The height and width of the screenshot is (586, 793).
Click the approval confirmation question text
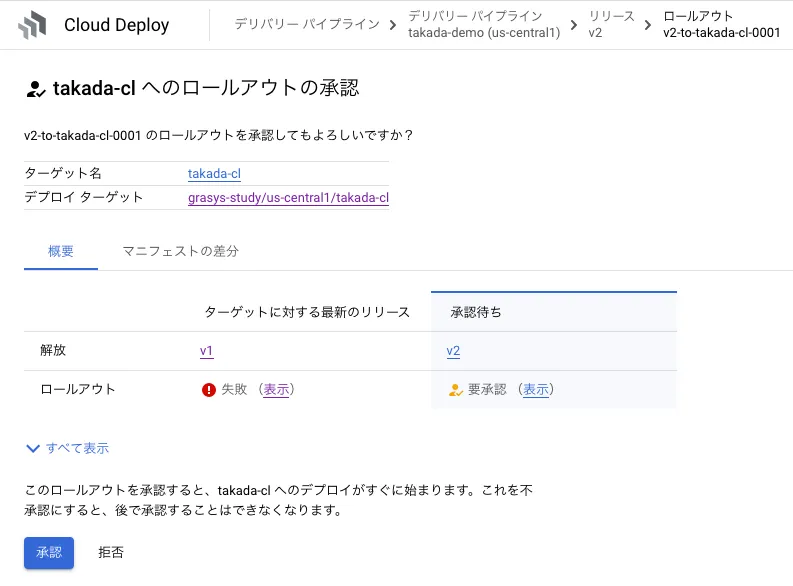point(218,136)
